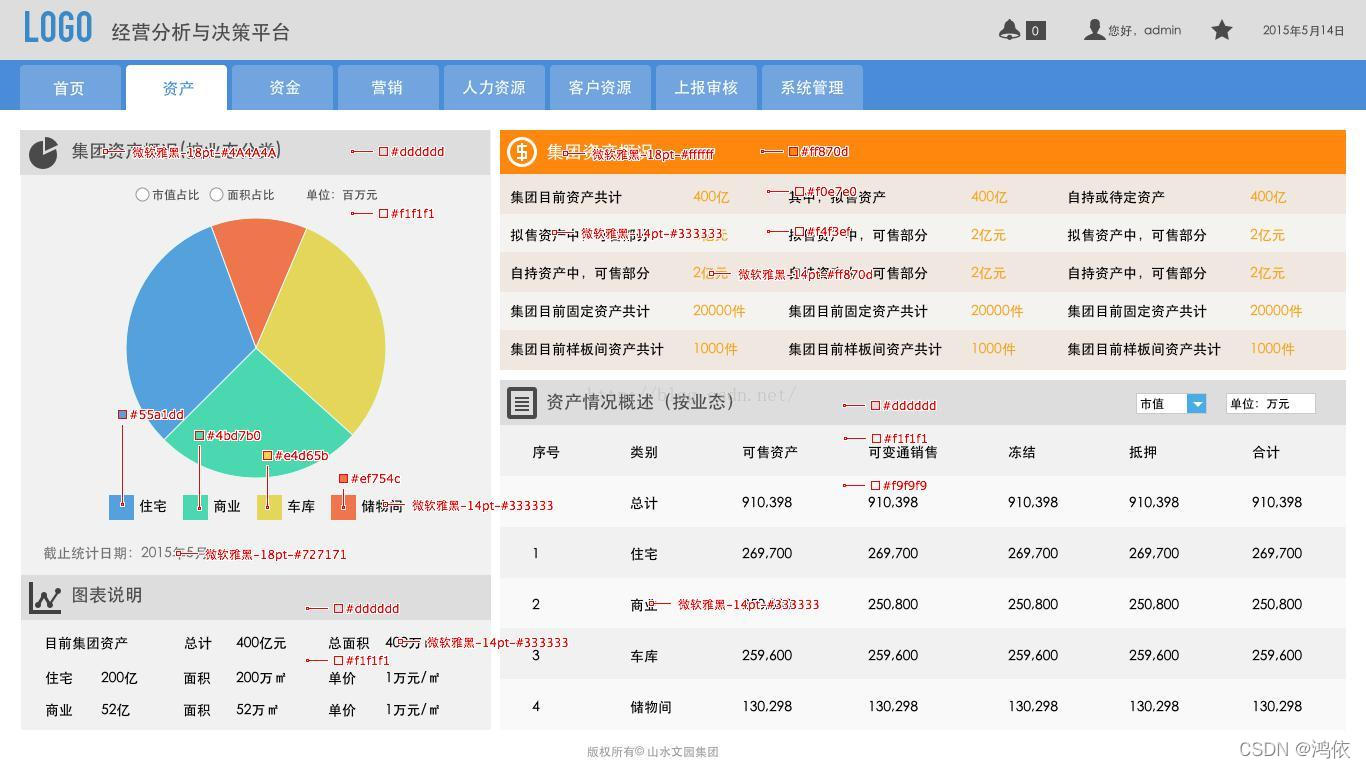The height and width of the screenshot is (768, 1366).
Task: Click the 自持或待定资产 label
Action: 1116,198
